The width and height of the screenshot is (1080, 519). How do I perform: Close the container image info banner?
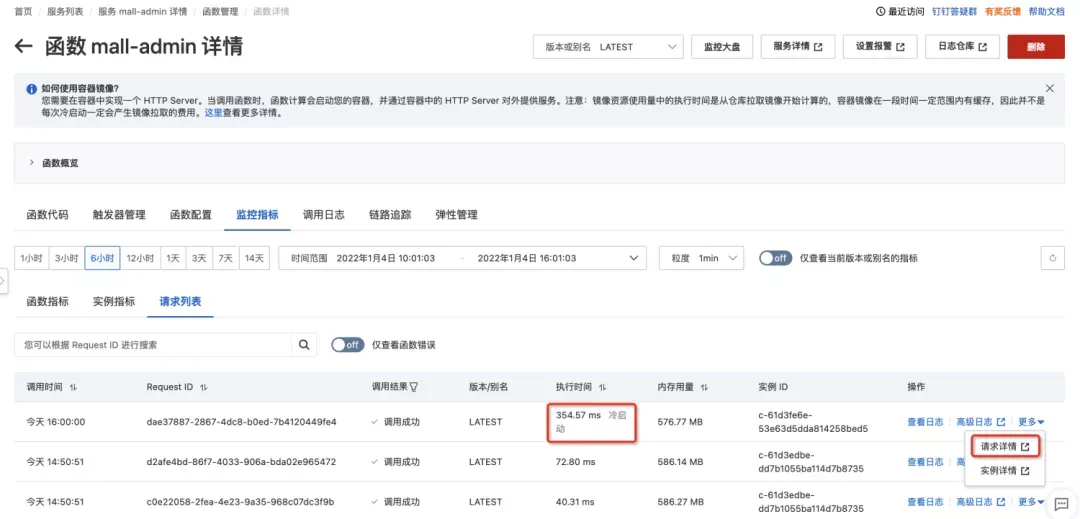tap(1050, 88)
